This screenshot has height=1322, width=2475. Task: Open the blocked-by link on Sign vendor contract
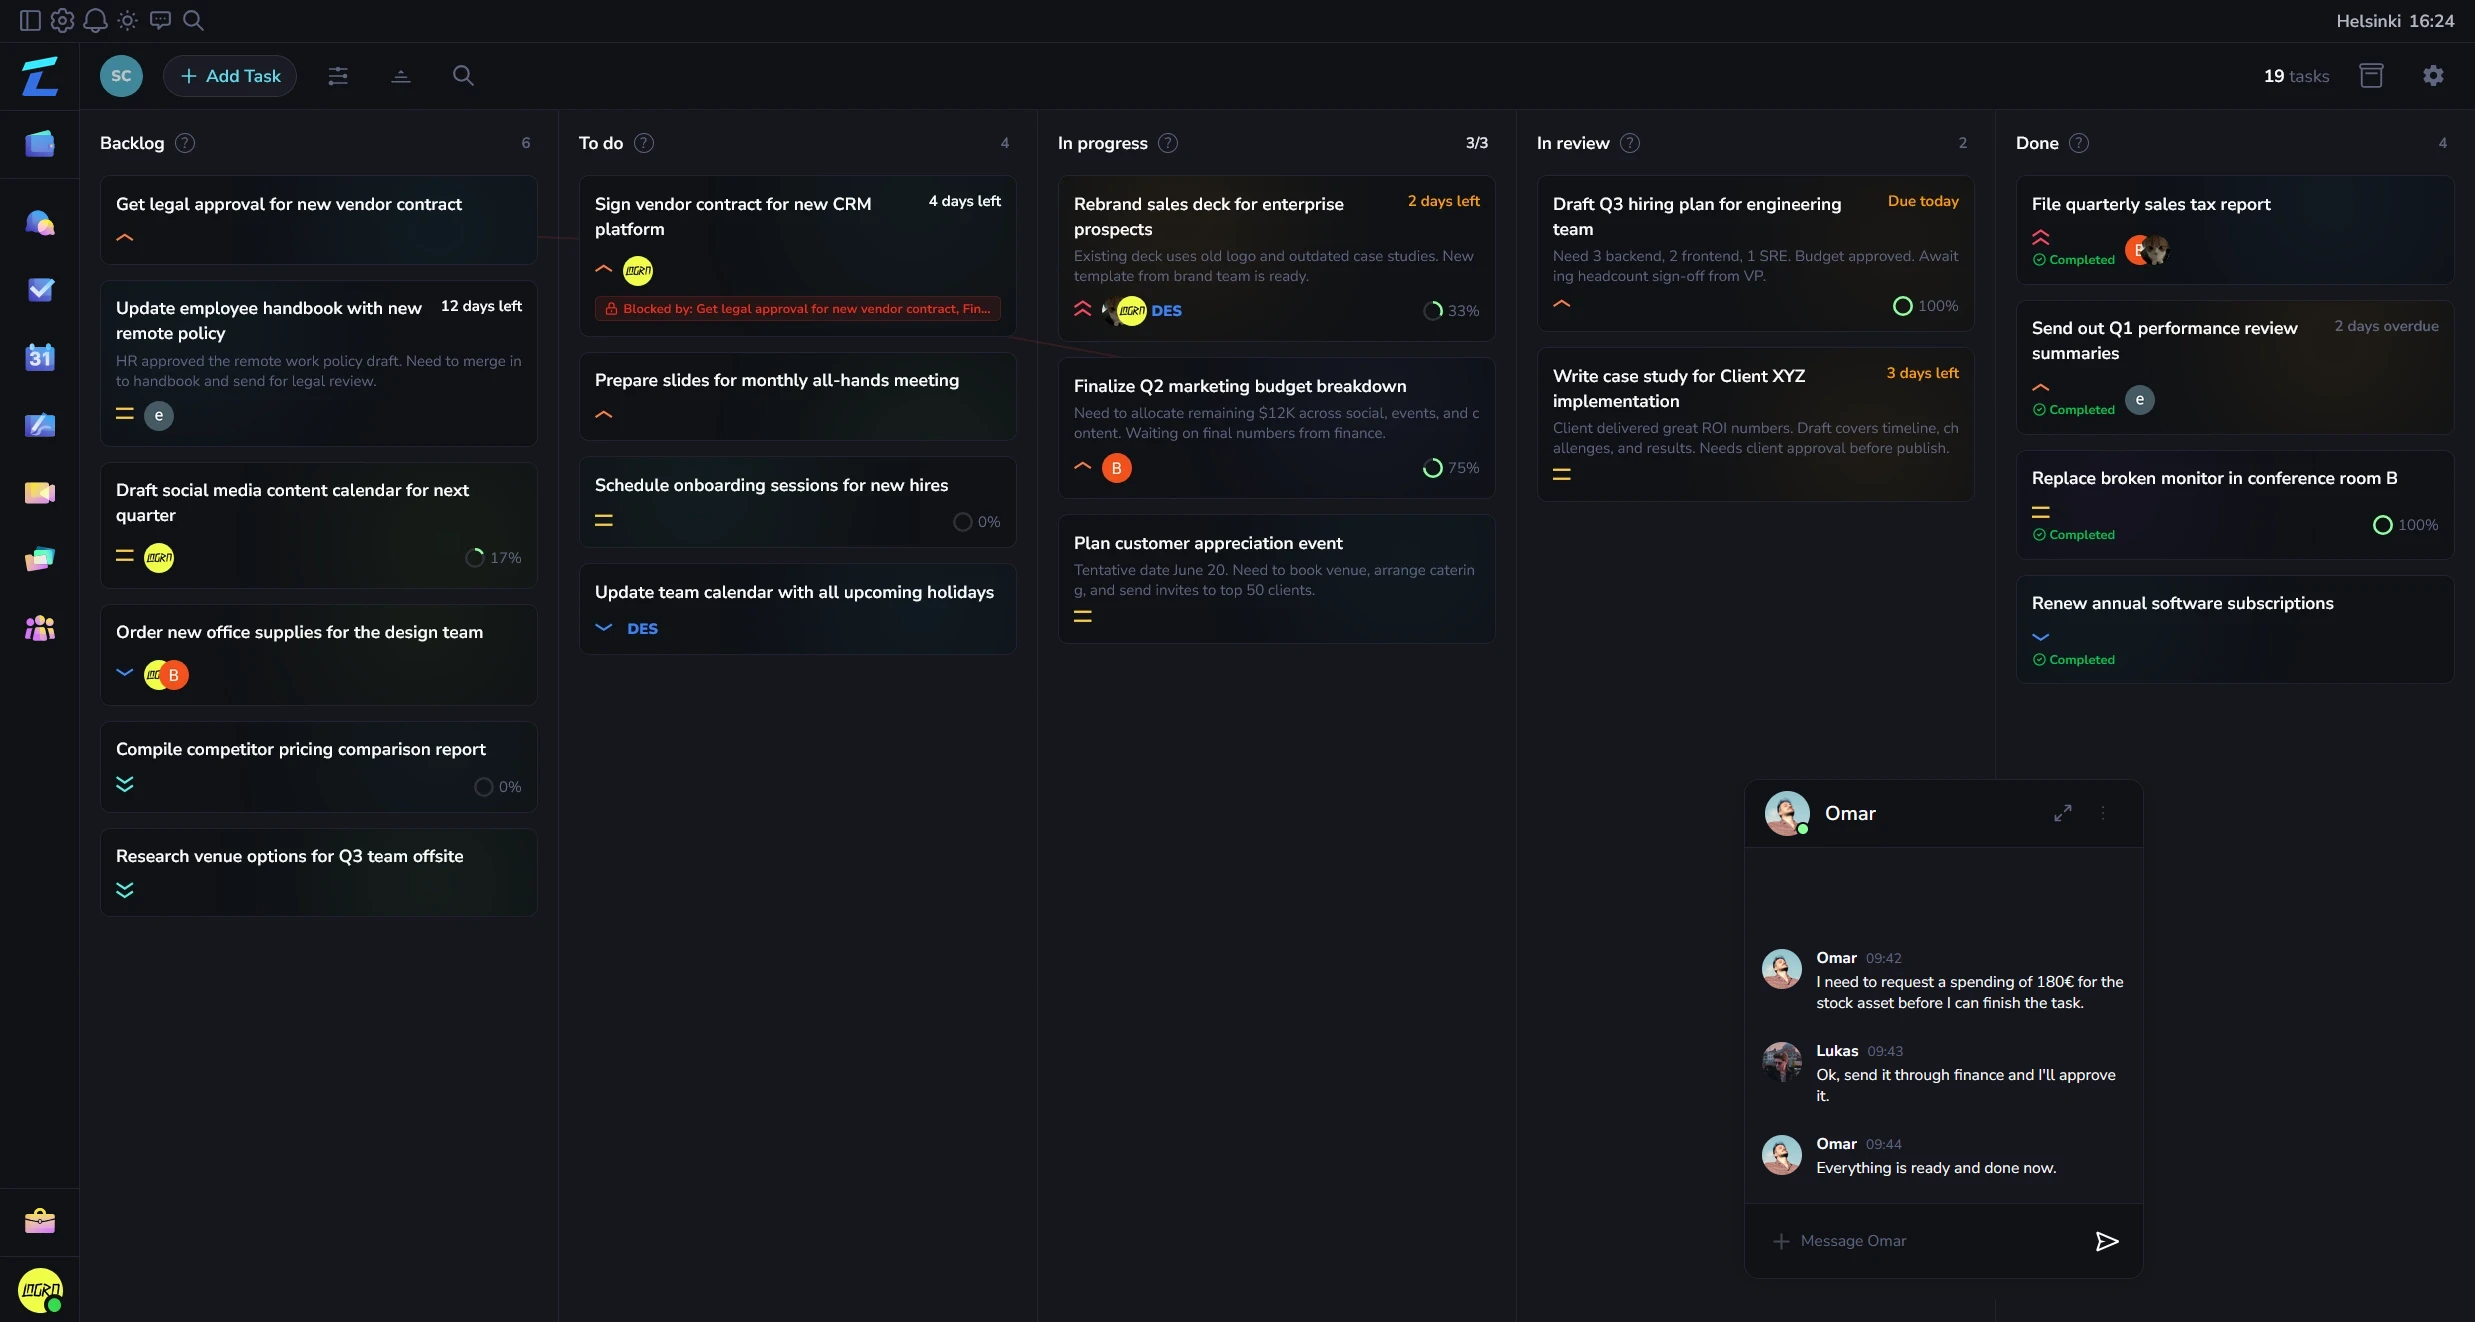797,309
